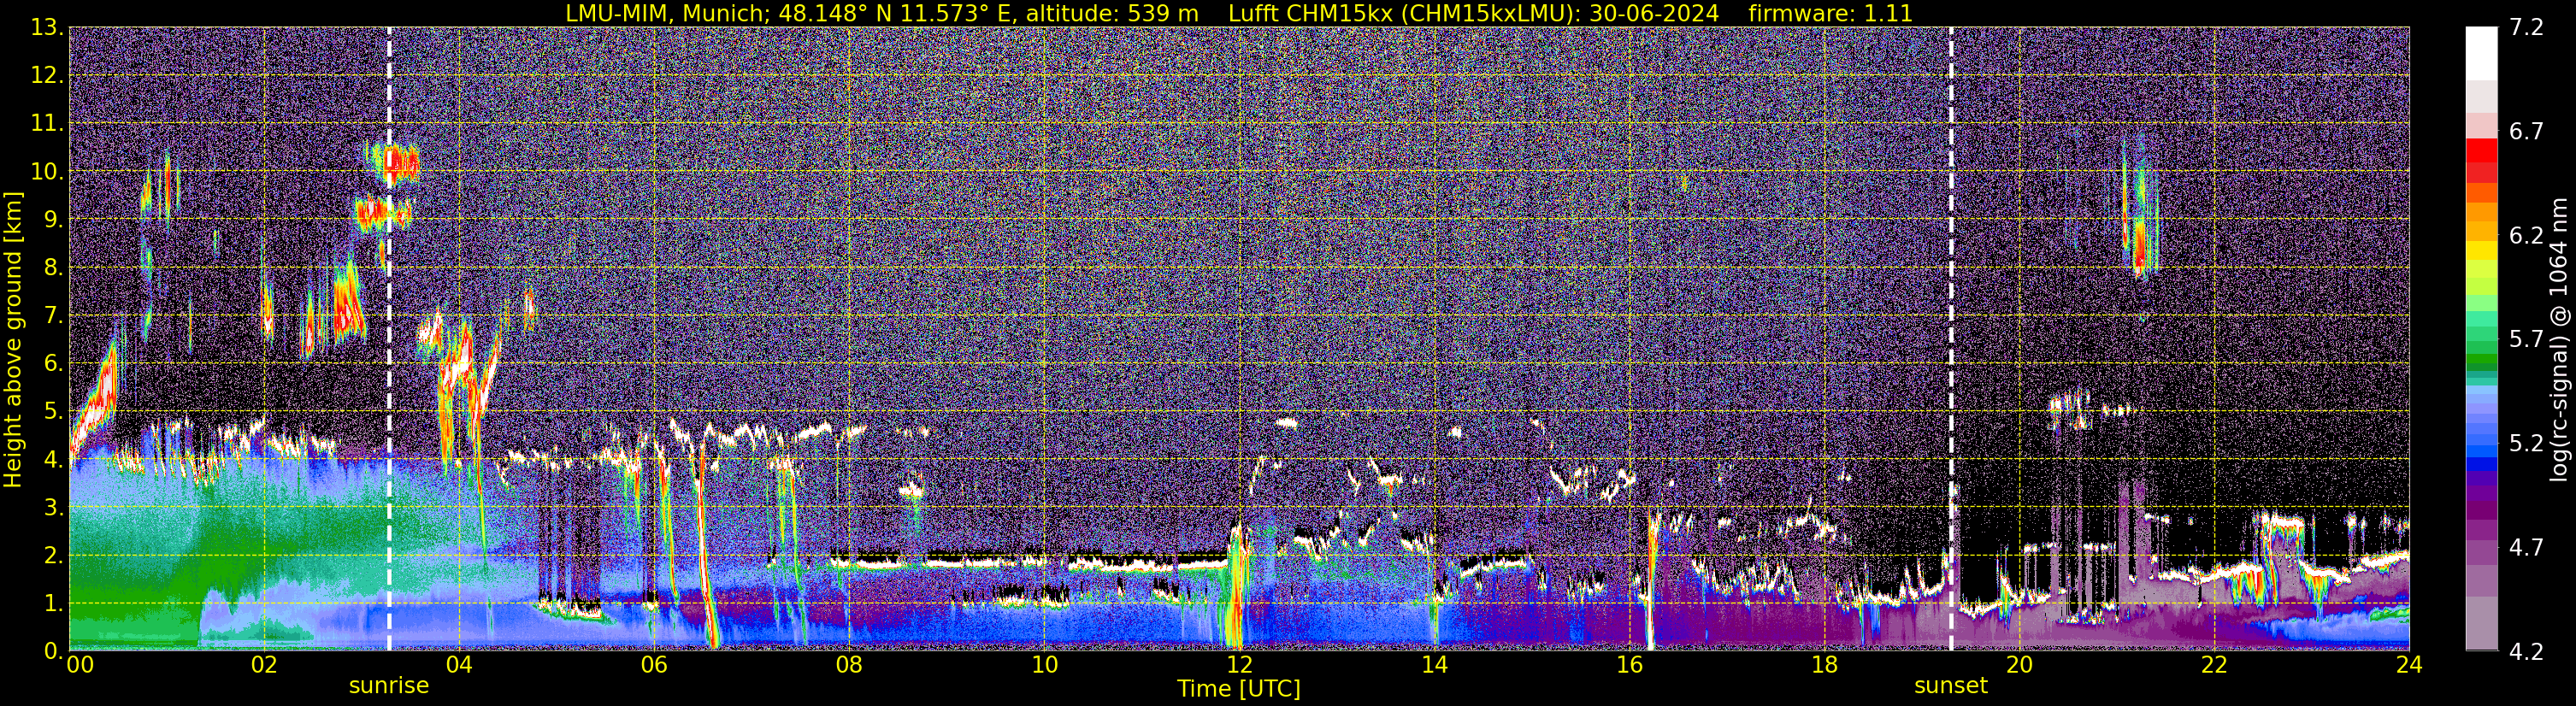Click height axis tick '13.'
The width and height of the screenshot is (2576, 706).
click(x=47, y=27)
